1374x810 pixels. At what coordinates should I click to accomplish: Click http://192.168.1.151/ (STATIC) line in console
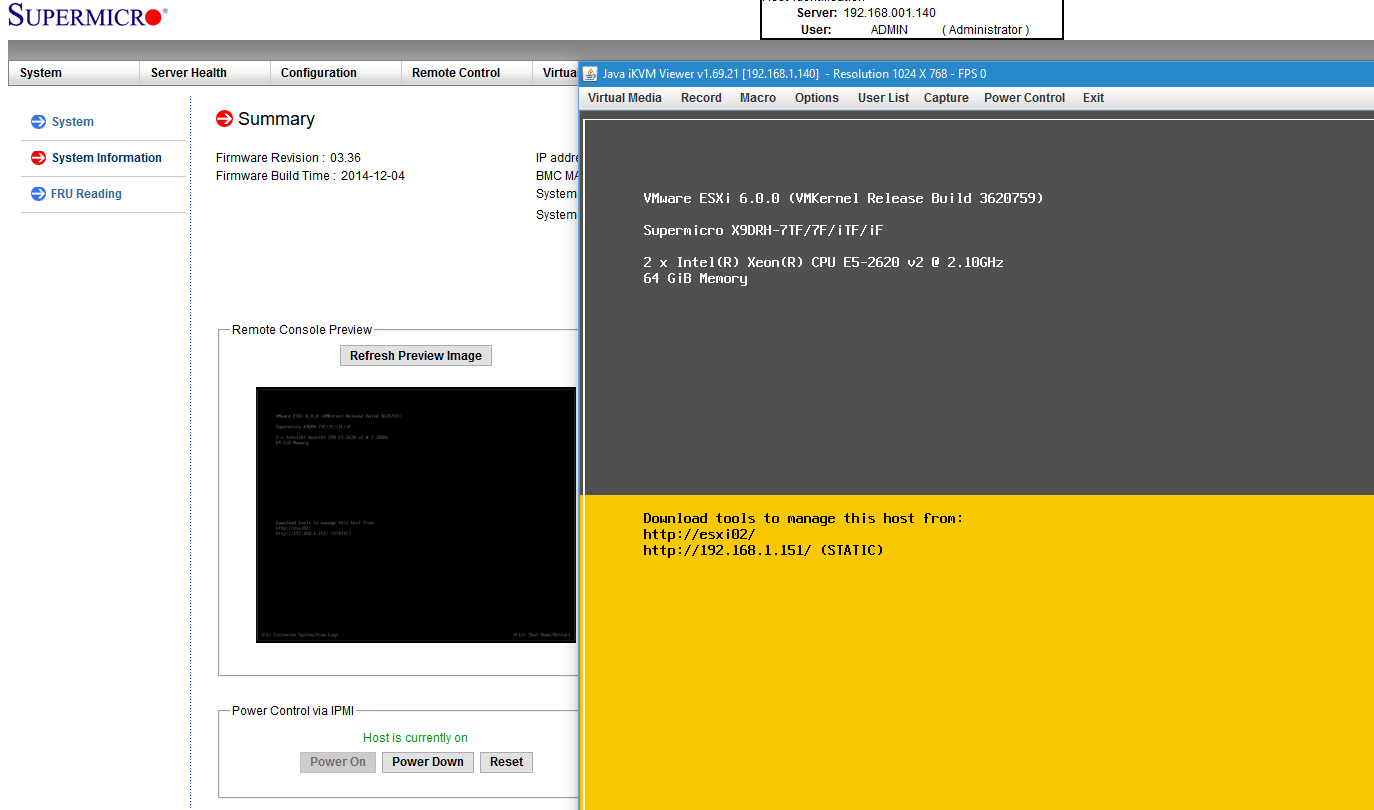(x=763, y=551)
